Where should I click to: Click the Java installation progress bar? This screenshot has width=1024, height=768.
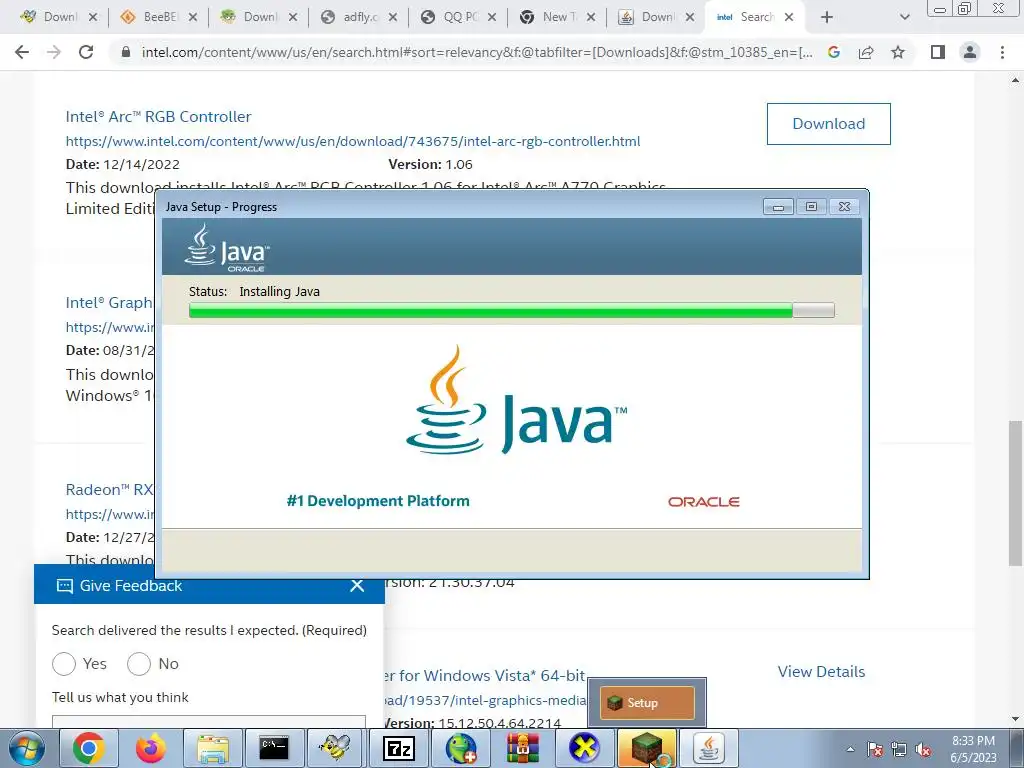pos(511,310)
